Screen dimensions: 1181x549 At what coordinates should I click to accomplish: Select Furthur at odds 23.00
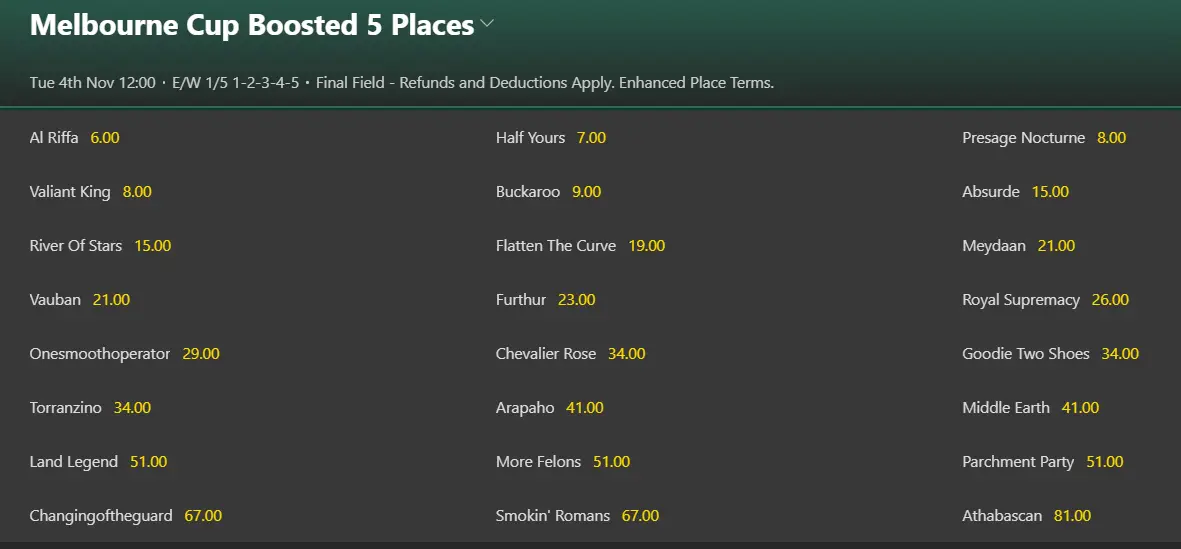tap(577, 300)
